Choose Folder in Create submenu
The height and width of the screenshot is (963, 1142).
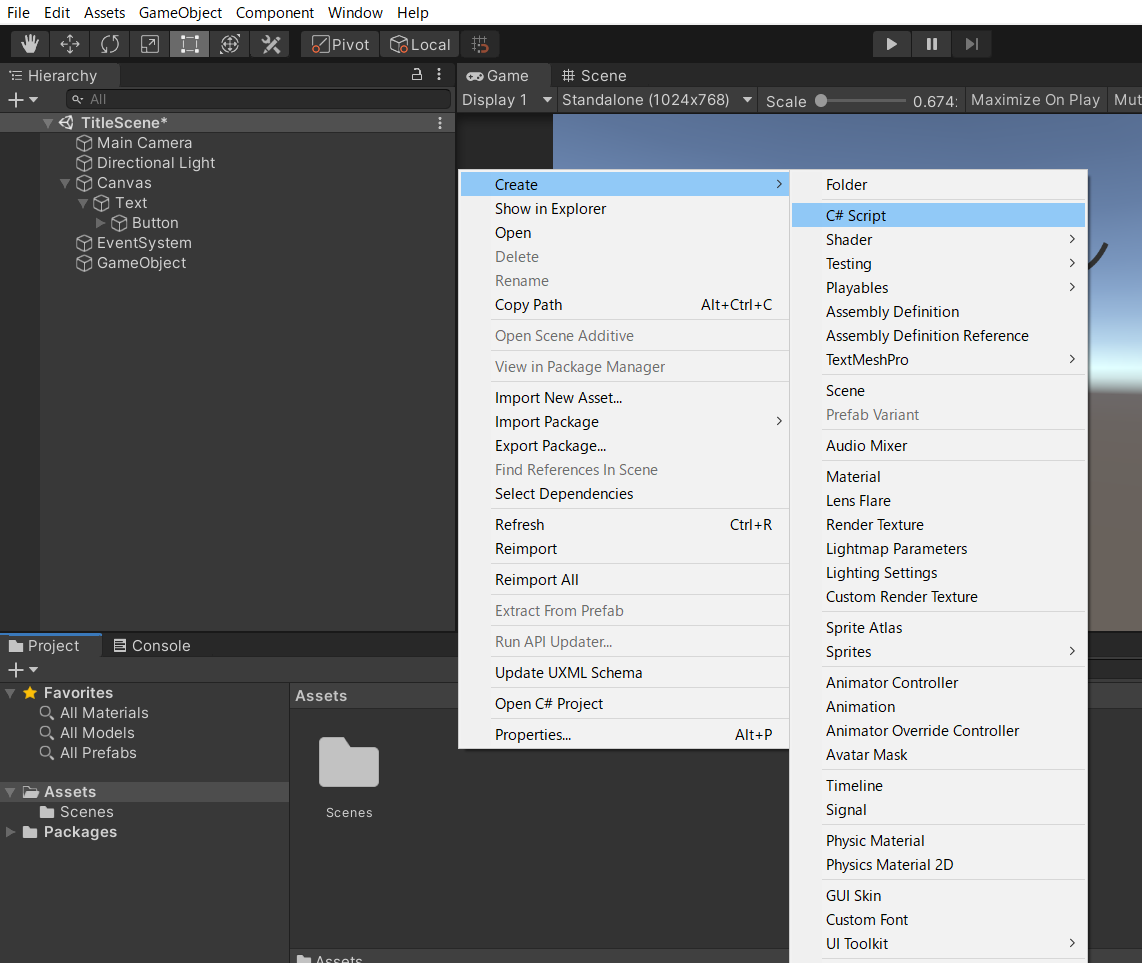[x=938, y=185]
